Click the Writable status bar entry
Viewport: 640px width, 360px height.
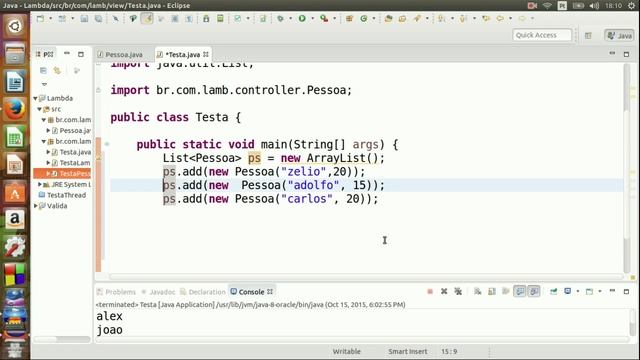(347, 351)
